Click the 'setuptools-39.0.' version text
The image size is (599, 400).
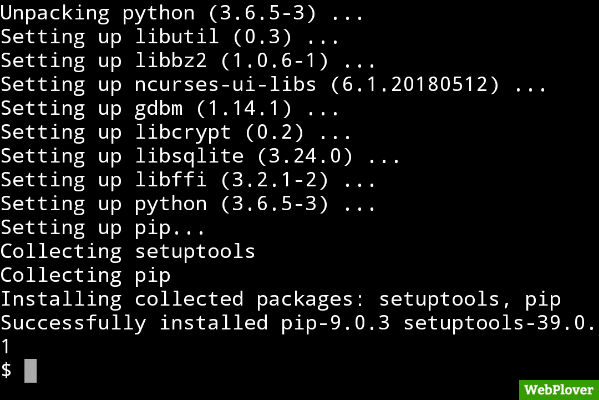499,324
